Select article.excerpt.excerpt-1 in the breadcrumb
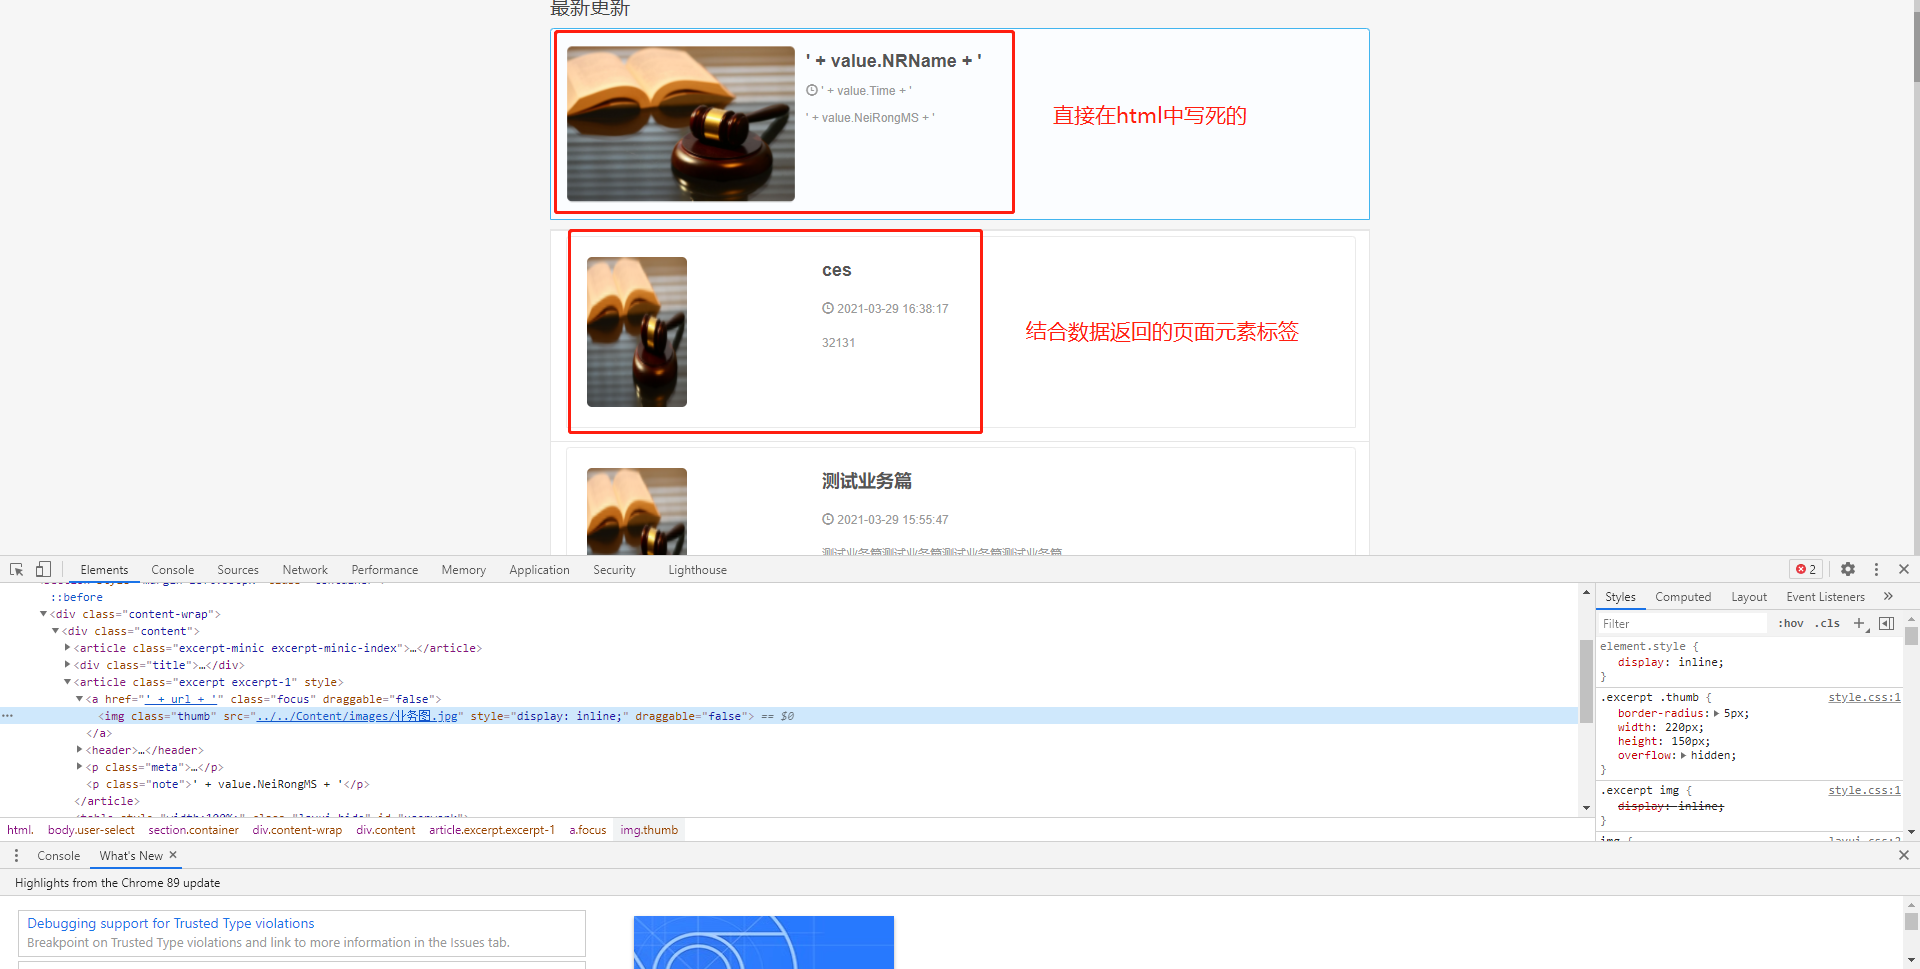This screenshot has width=1920, height=969. click(x=491, y=829)
